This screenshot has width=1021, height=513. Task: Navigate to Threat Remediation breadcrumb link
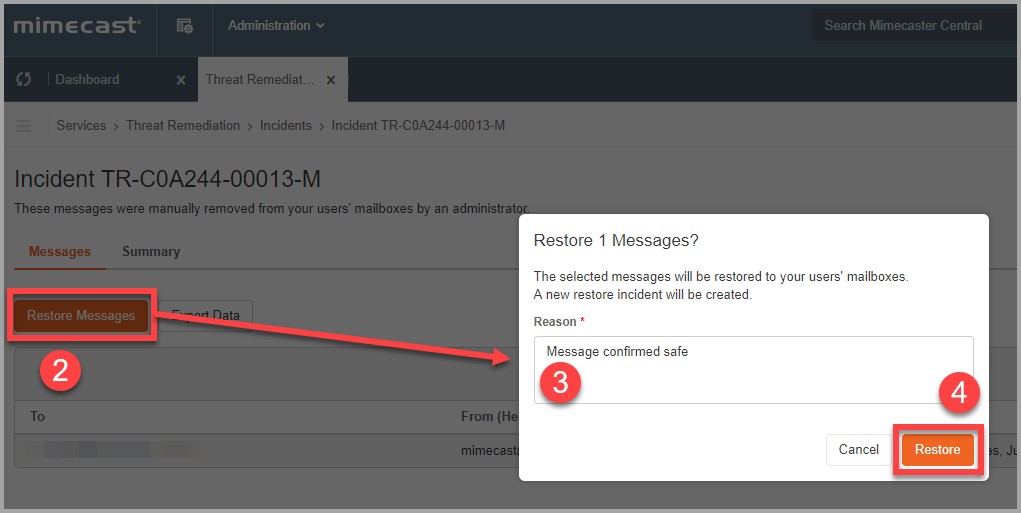pos(183,126)
